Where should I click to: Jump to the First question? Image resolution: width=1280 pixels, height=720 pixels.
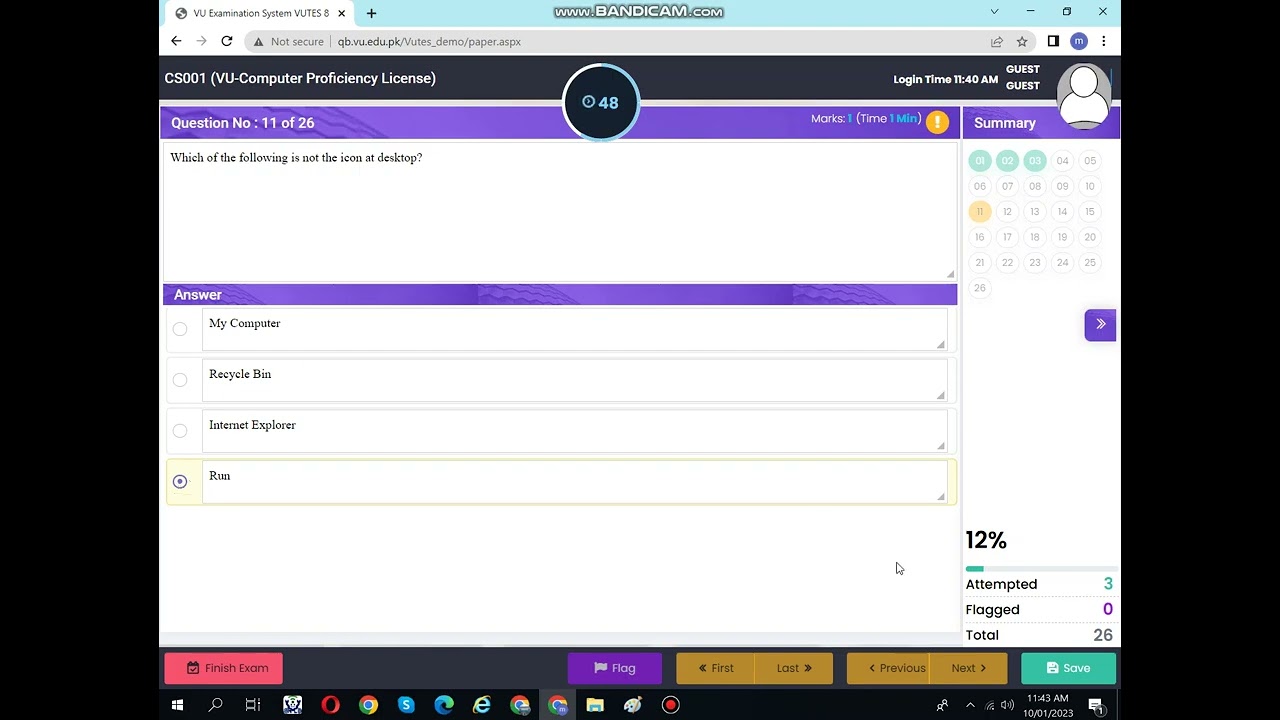click(715, 668)
